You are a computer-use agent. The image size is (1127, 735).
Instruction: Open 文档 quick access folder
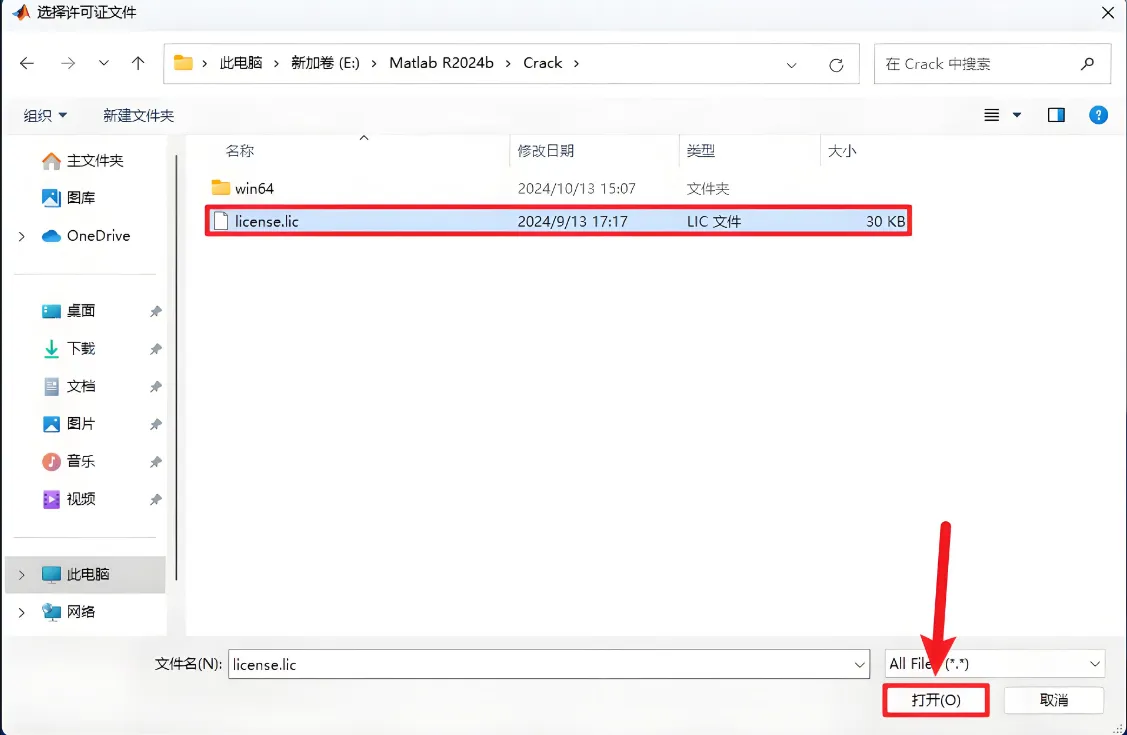point(68,387)
